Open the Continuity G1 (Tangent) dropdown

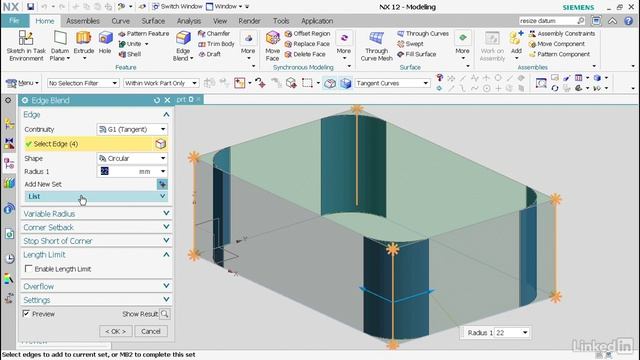pos(132,129)
